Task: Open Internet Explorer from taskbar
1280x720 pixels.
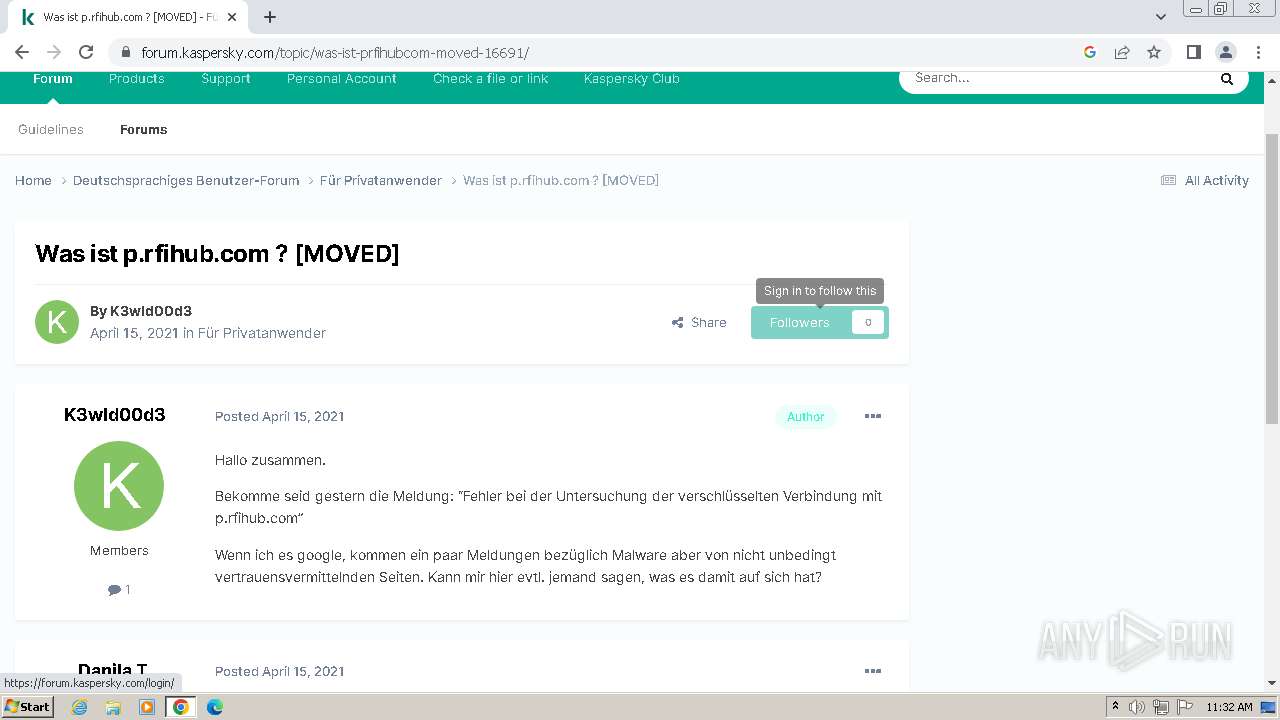Action: coord(80,707)
